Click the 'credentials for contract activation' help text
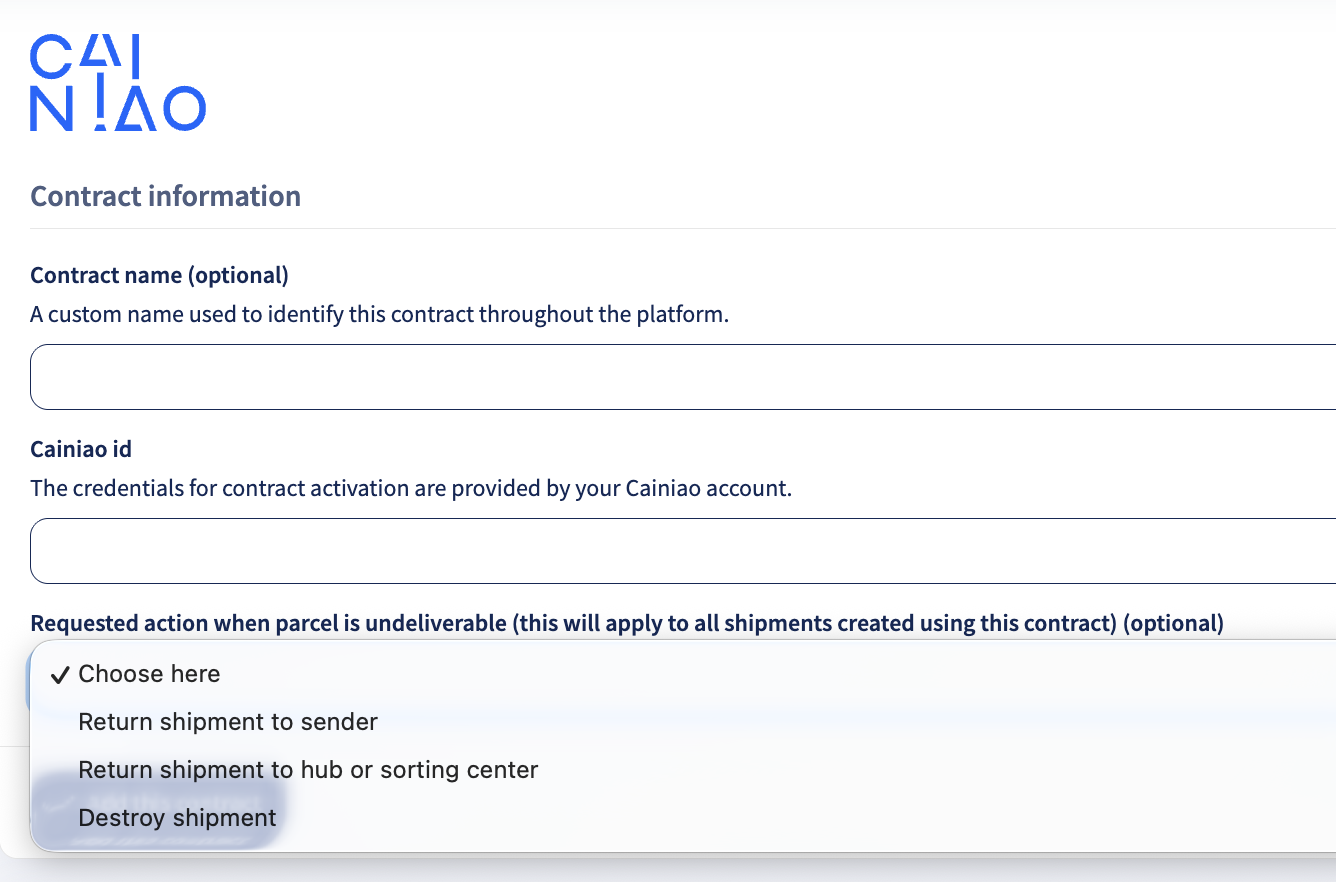The width and height of the screenshot is (1336, 882). [x=411, y=489]
